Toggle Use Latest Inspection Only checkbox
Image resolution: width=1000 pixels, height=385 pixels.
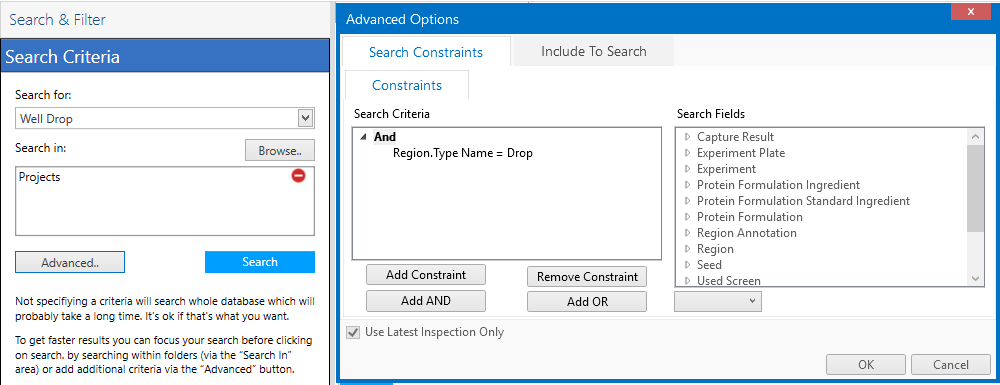pyautogui.click(x=351, y=332)
